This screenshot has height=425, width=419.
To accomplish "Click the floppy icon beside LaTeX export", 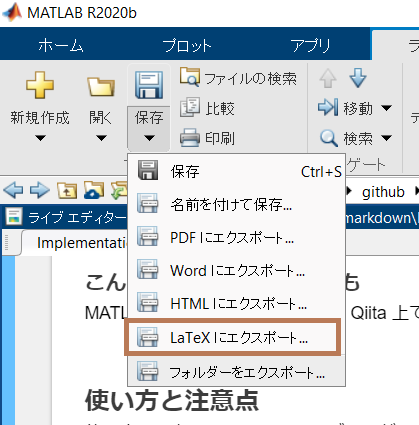I will (x=147, y=337).
